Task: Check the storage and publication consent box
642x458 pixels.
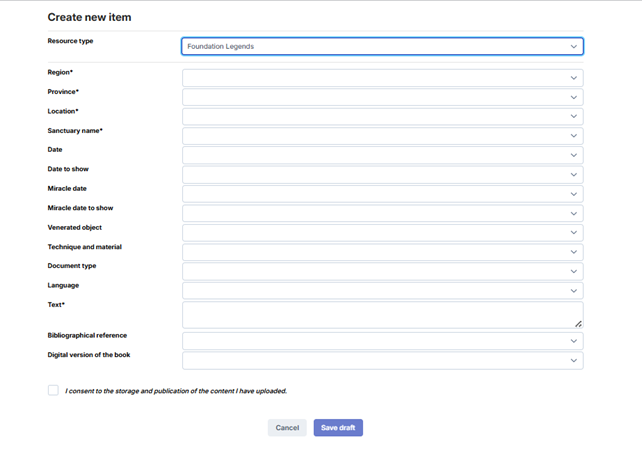Action: 53,390
